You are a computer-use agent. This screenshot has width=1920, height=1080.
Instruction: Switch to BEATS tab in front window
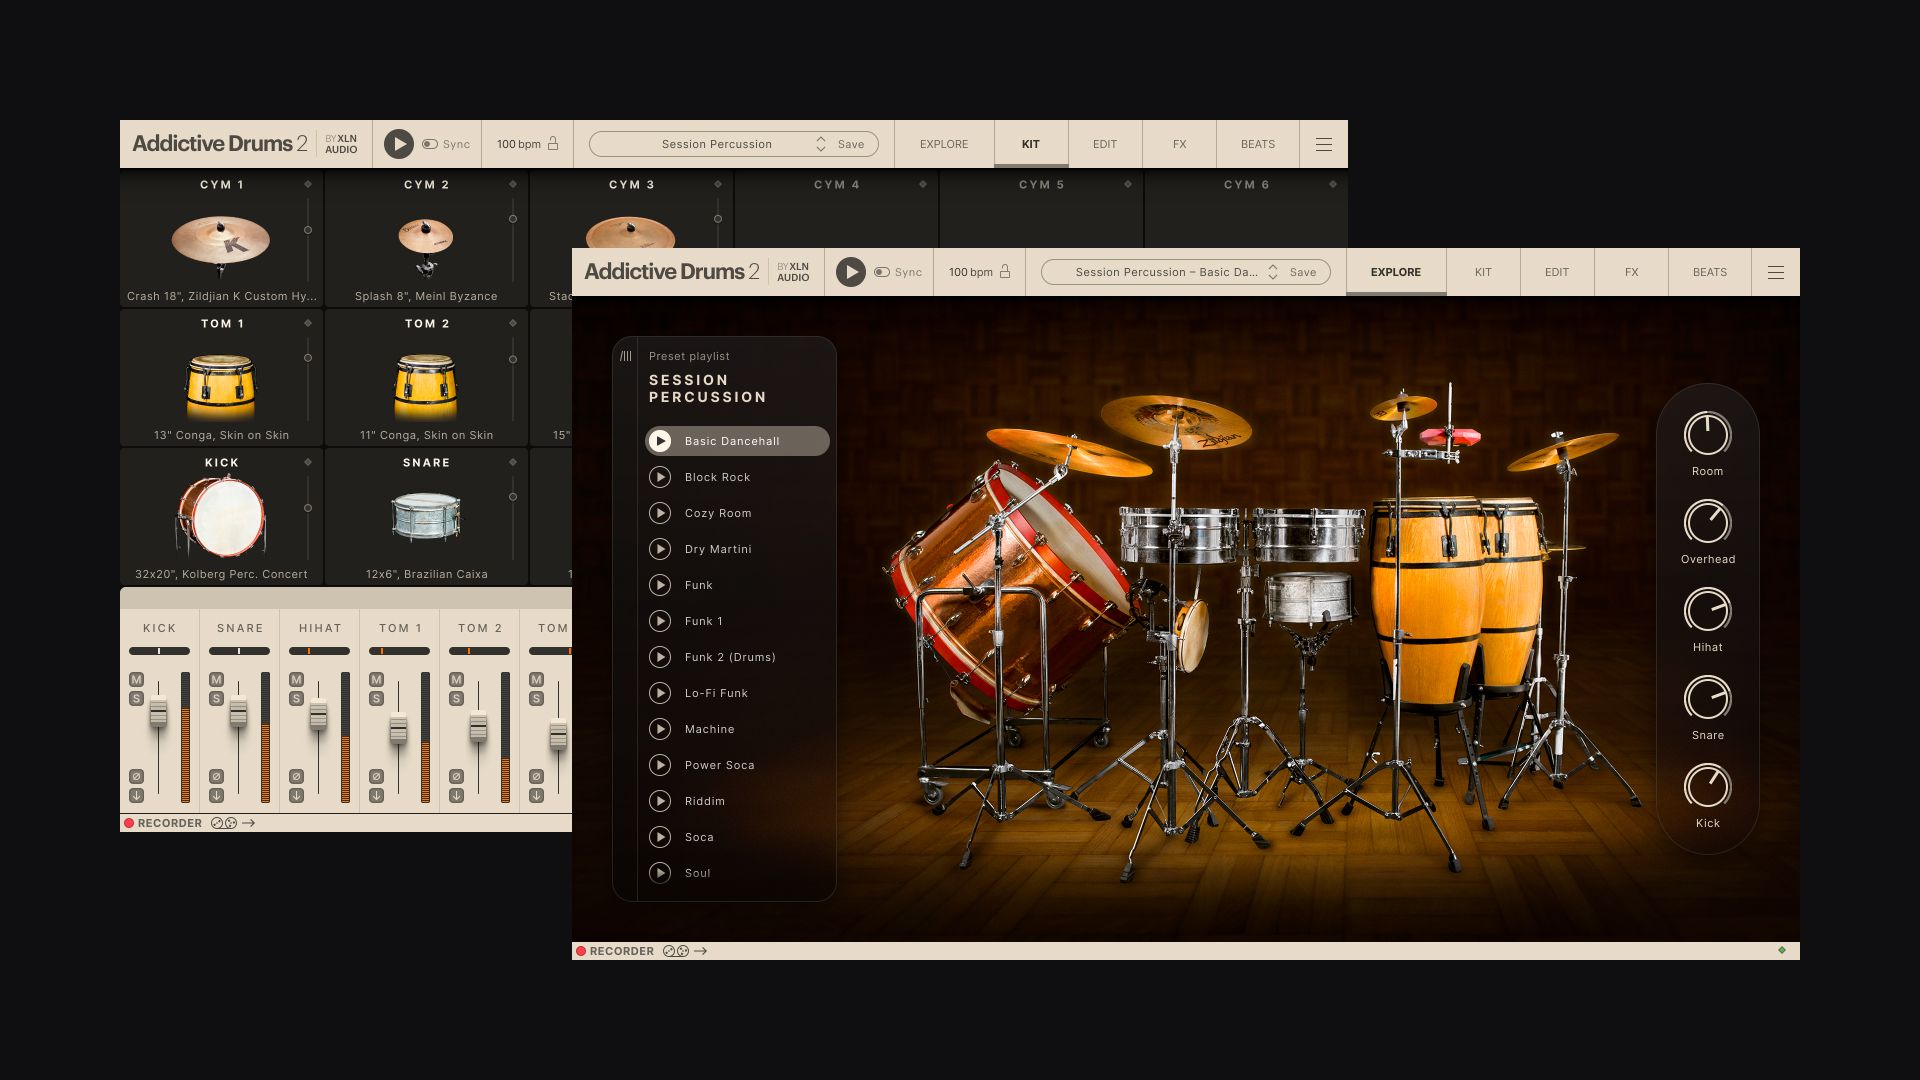[1710, 272]
